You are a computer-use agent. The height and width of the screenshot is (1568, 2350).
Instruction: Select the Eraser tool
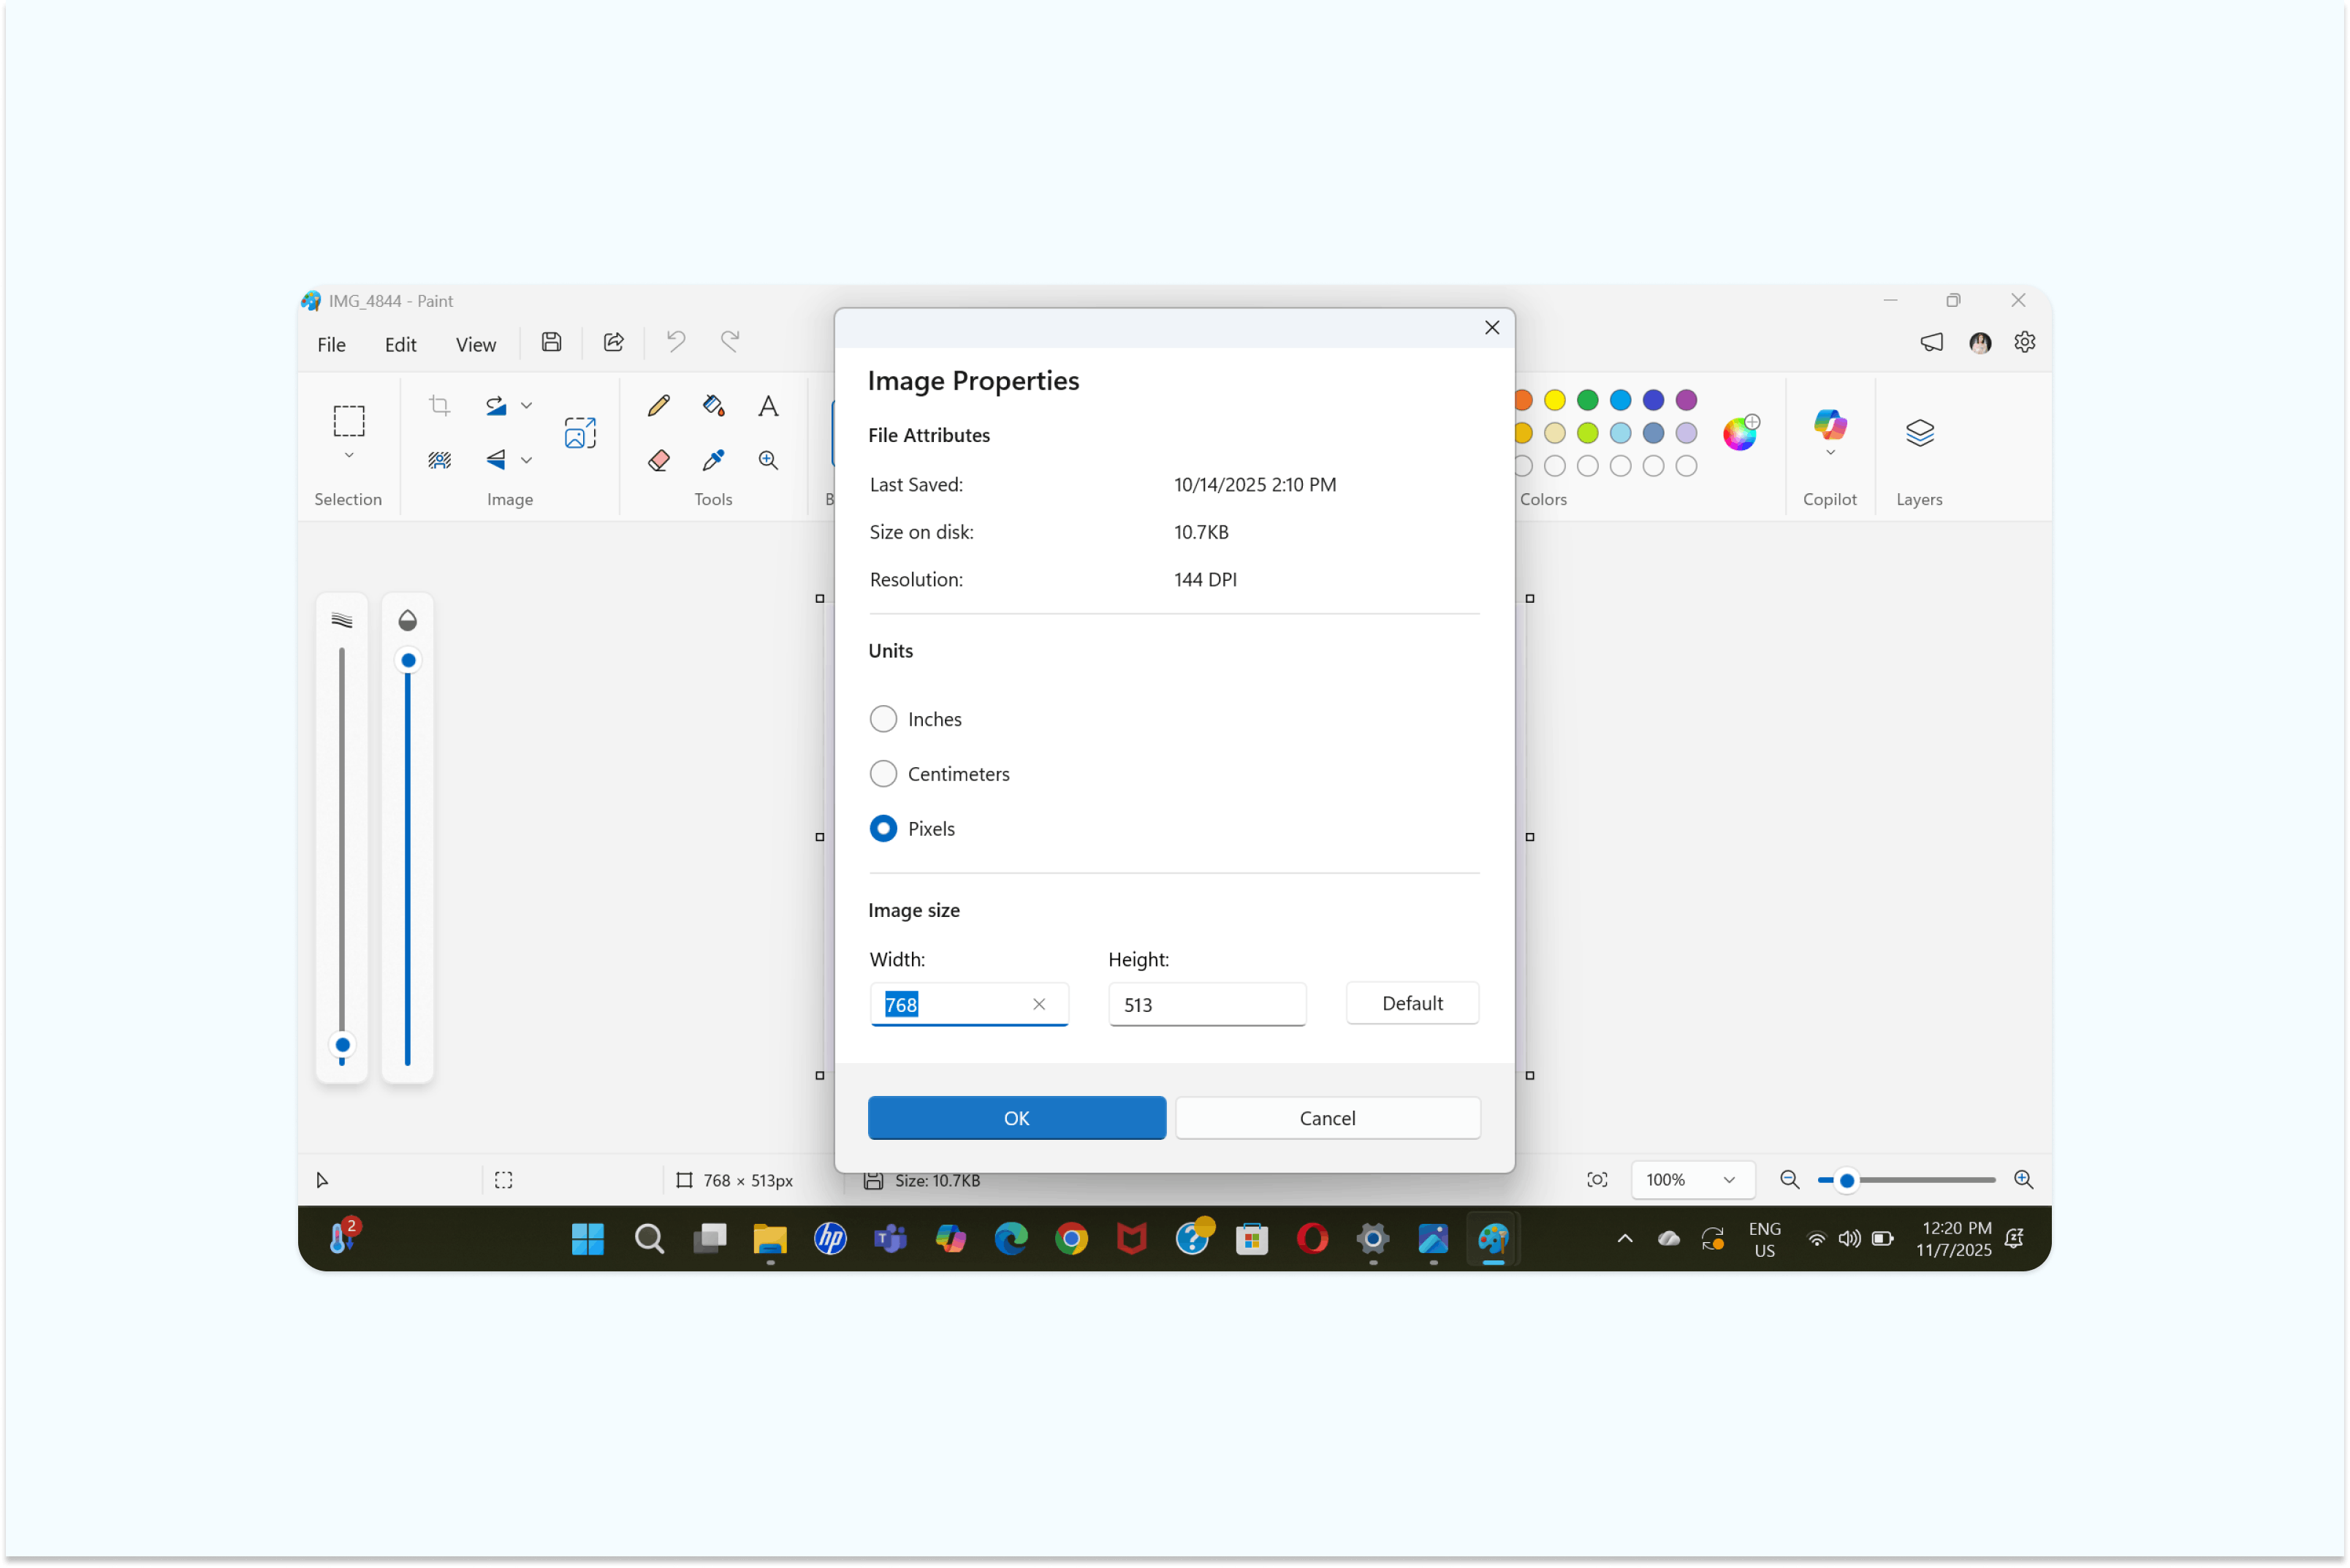click(x=658, y=460)
